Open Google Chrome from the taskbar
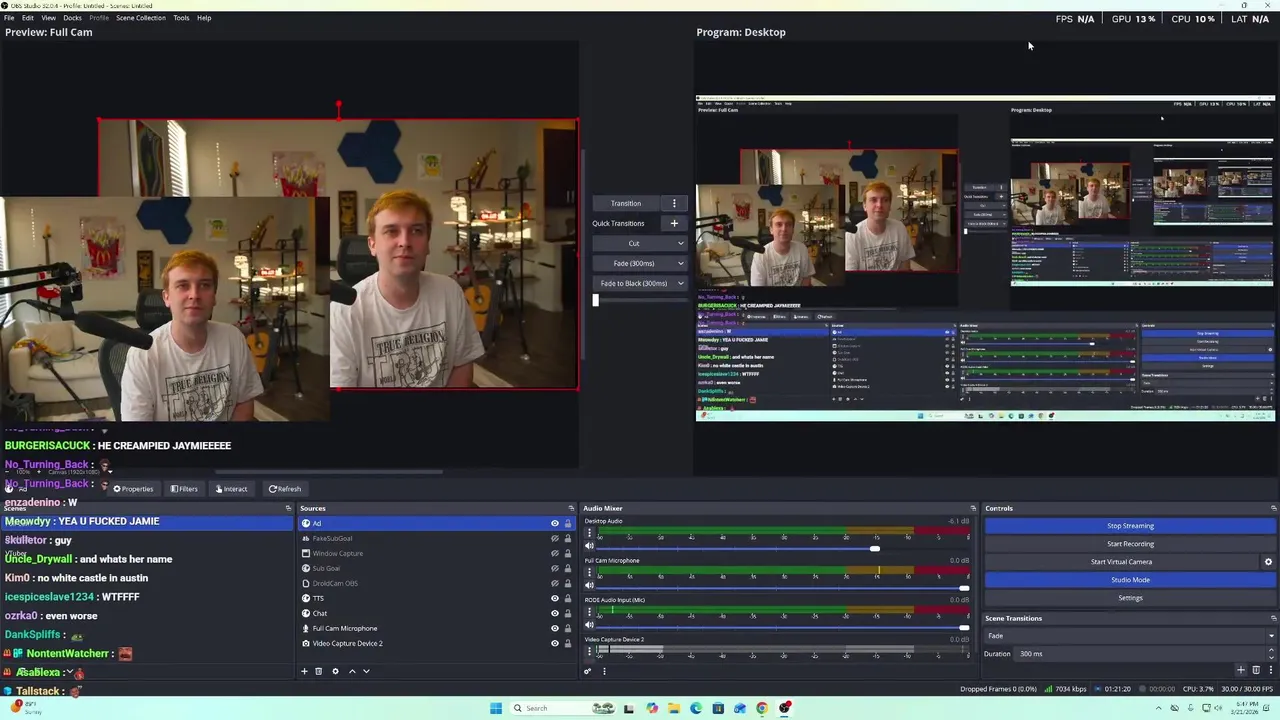The width and height of the screenshot is (1280, 720). (762, 708)
